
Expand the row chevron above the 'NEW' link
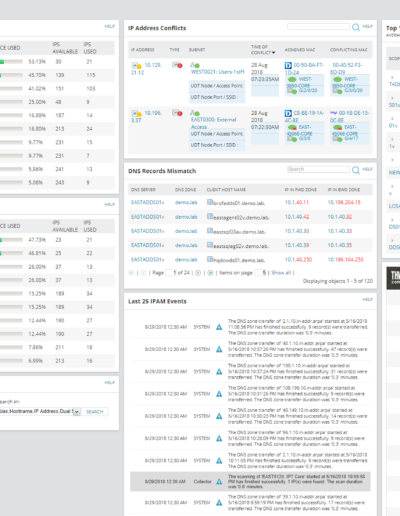392,160
